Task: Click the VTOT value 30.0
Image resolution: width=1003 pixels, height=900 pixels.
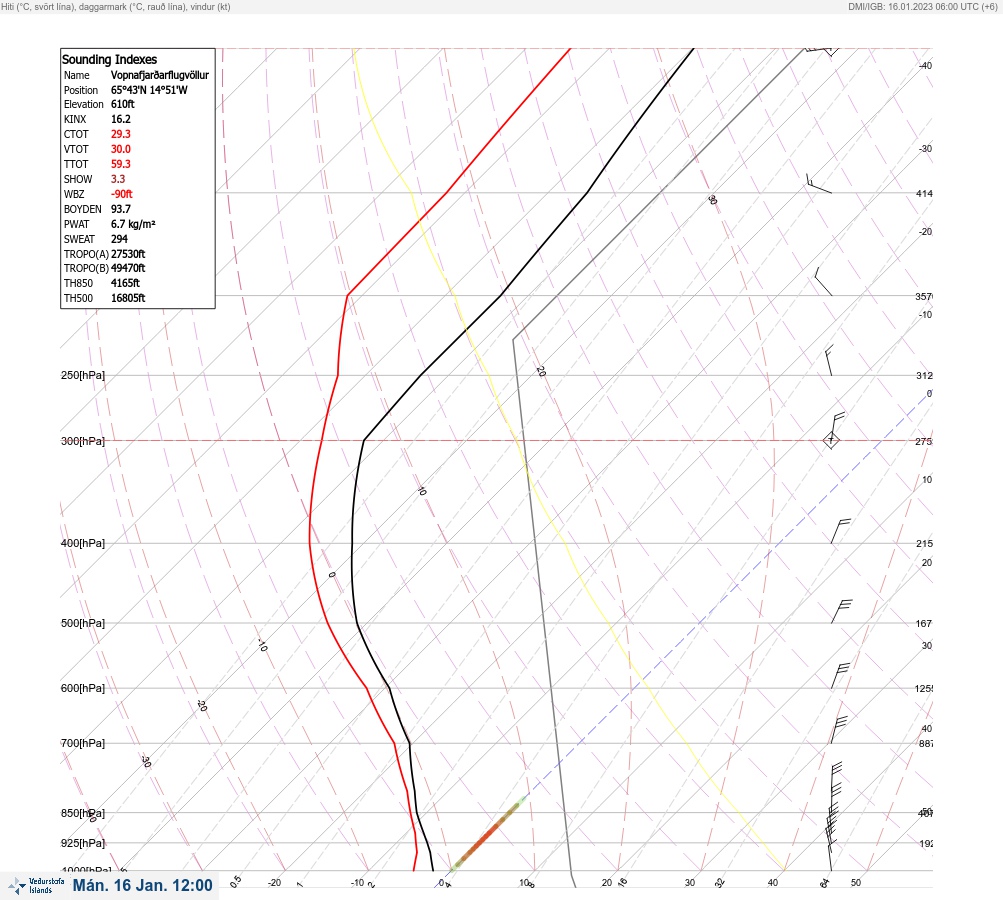Action: click(x=121, y=149)
